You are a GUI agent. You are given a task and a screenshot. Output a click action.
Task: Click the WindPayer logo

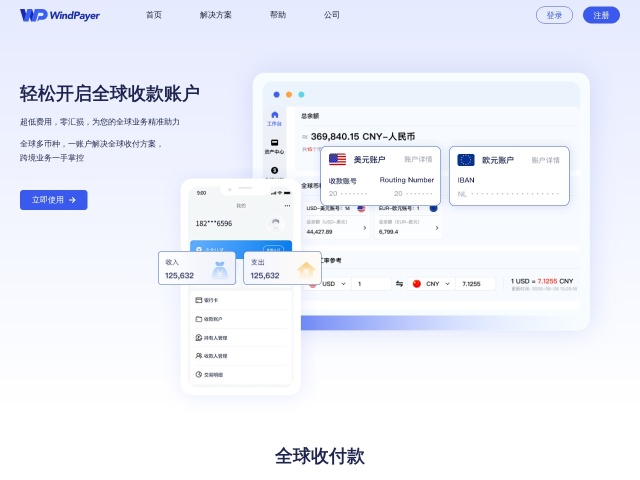[x=60, y=15]
